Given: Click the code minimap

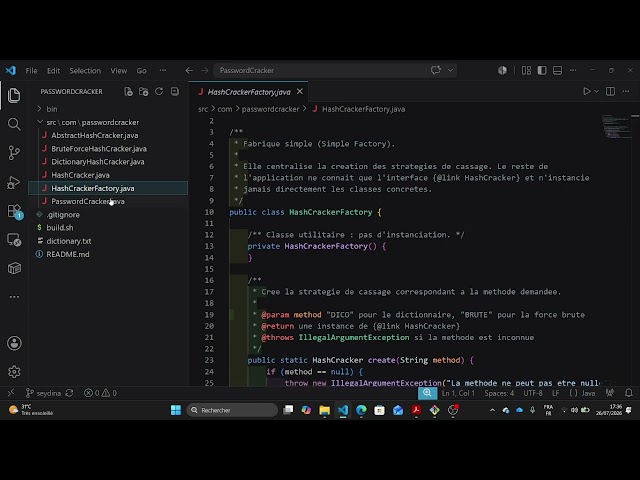Looking at the screenshot, I should [x=616, y=127].
